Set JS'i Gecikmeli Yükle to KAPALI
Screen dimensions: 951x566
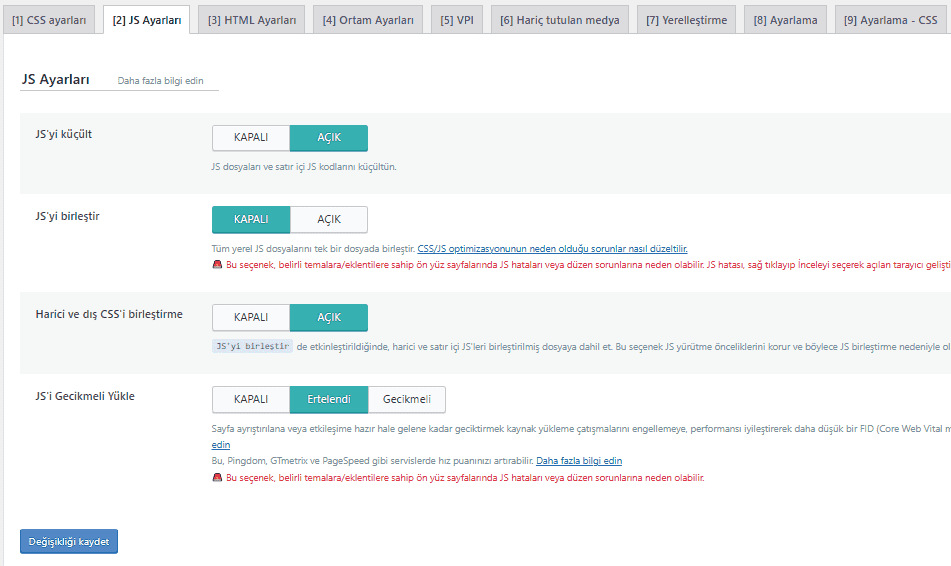(251, 399)
